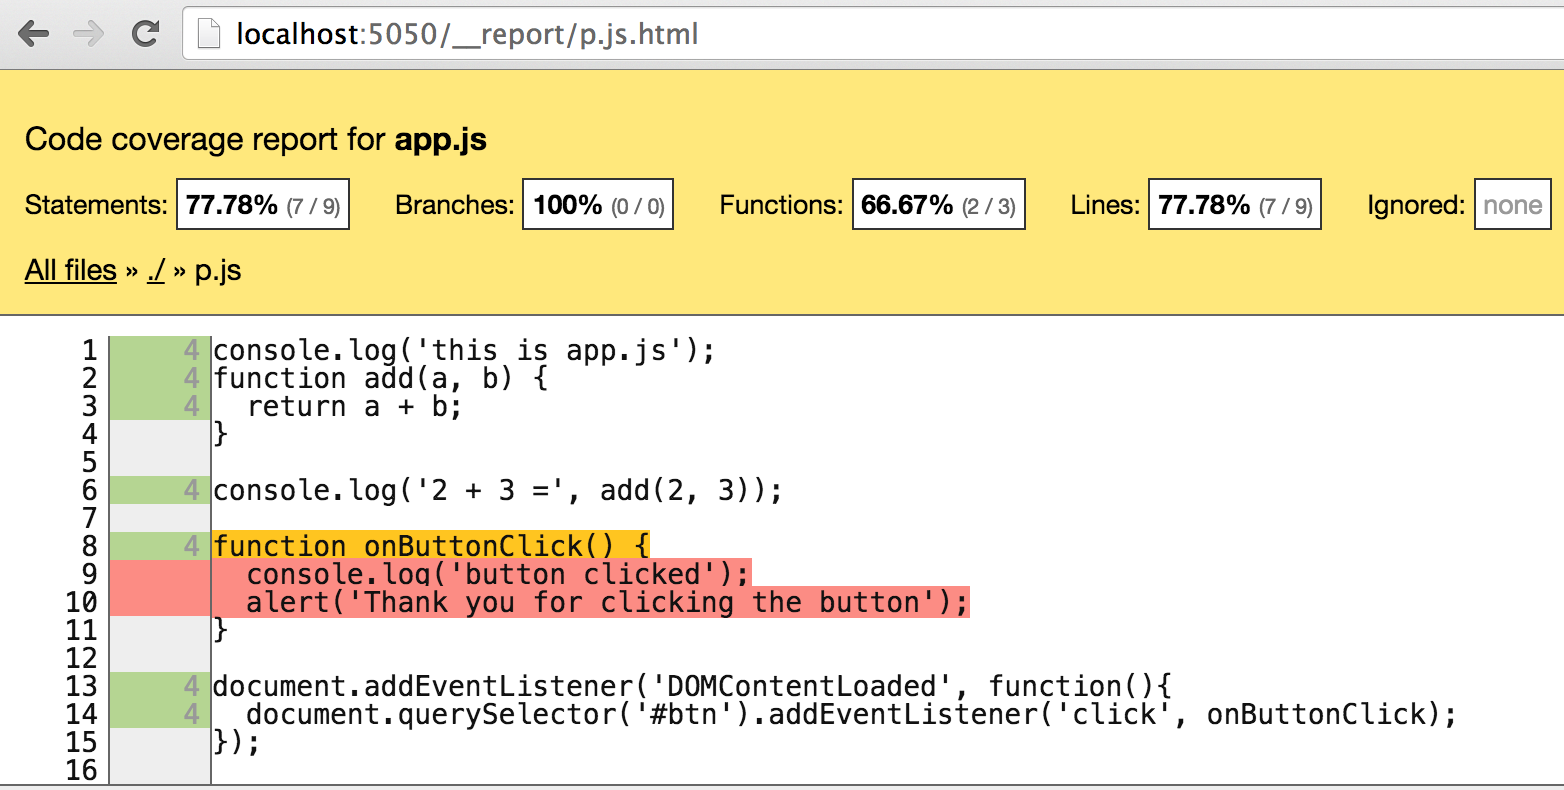Click the console.log('this is app.js') line
Image resolution: width=1564 pixels, height=790 pixels.
[465, 350]
